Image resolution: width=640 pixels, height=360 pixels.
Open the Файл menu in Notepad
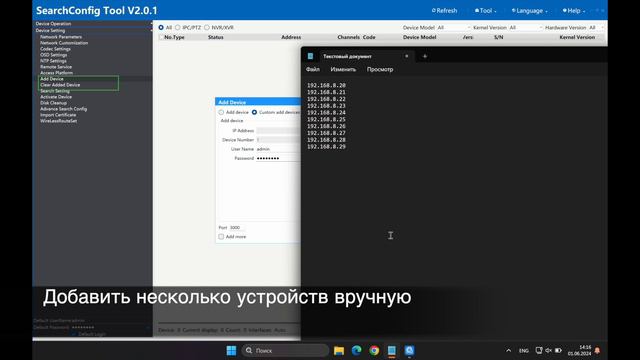click(x=313, y=69)
